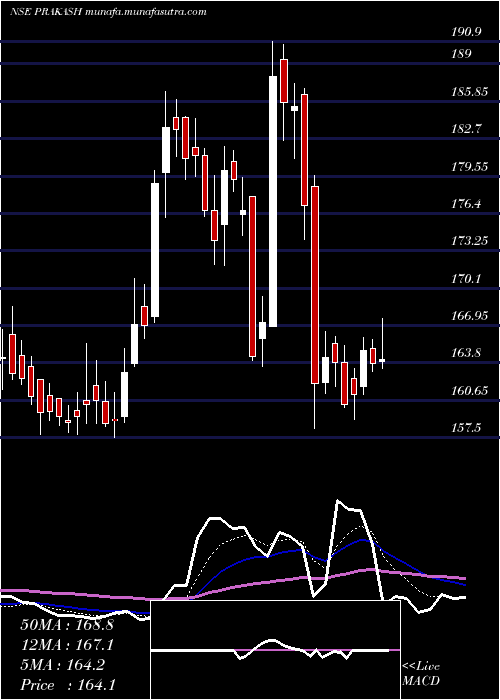This screenshot has width=500, height=700.
Task: Click the 160.65 price axis label
Action: click(470, 391)
